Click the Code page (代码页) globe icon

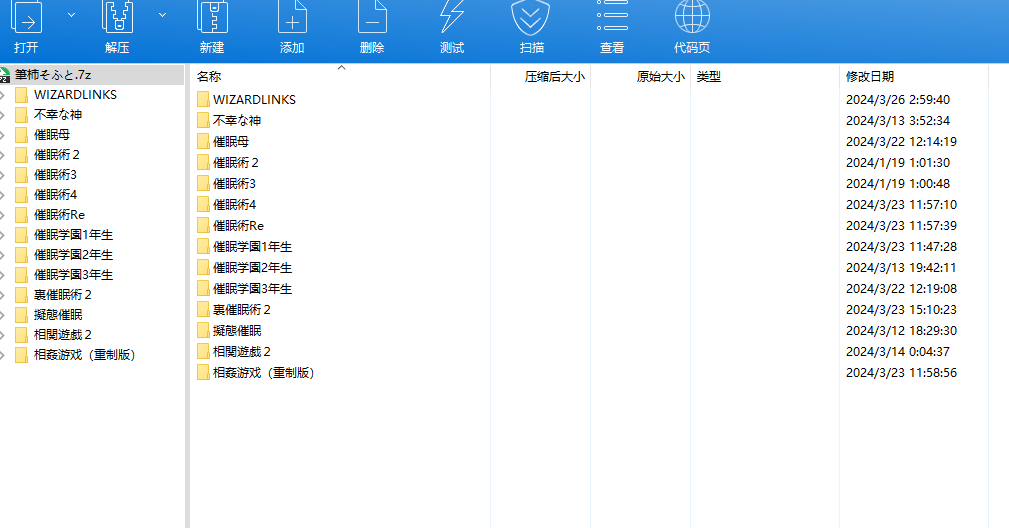point(692,16)
